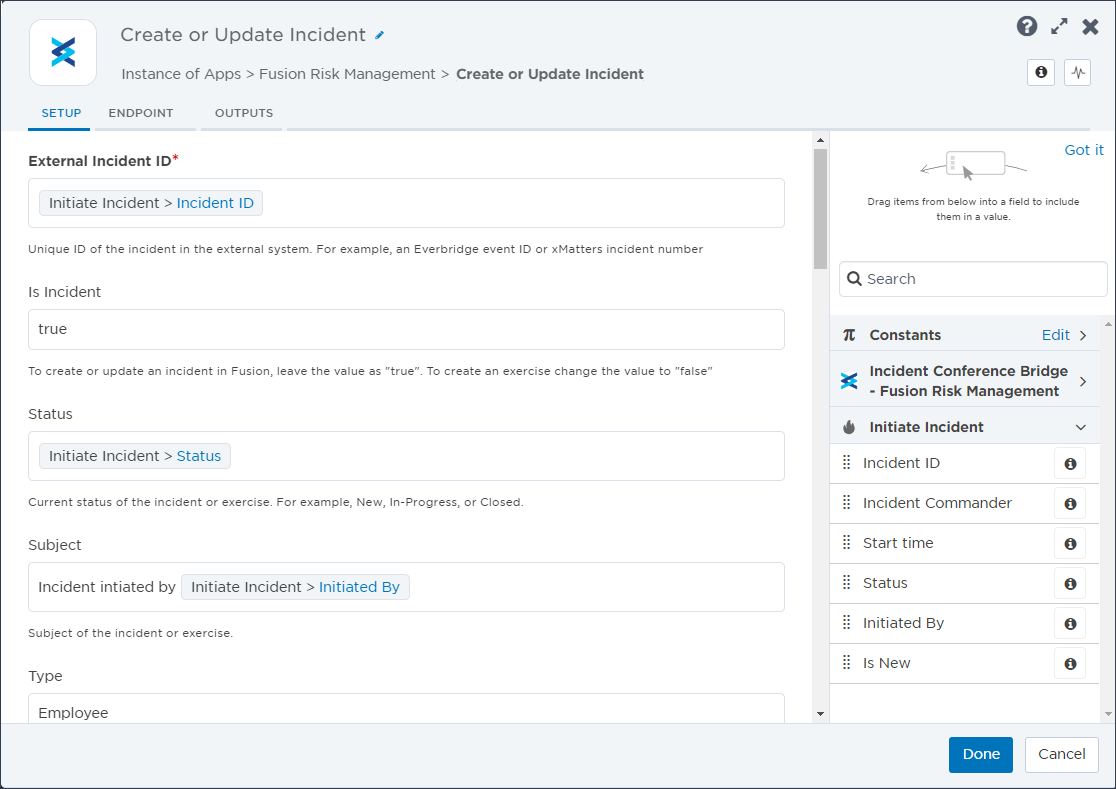Select the Initiate Incident > Initiated By token

(x=295, y=587)
